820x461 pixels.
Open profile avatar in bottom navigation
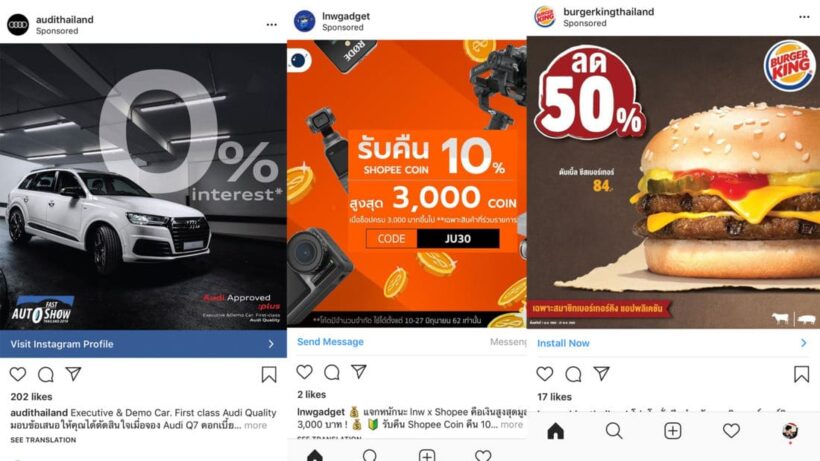coord(790,431)
